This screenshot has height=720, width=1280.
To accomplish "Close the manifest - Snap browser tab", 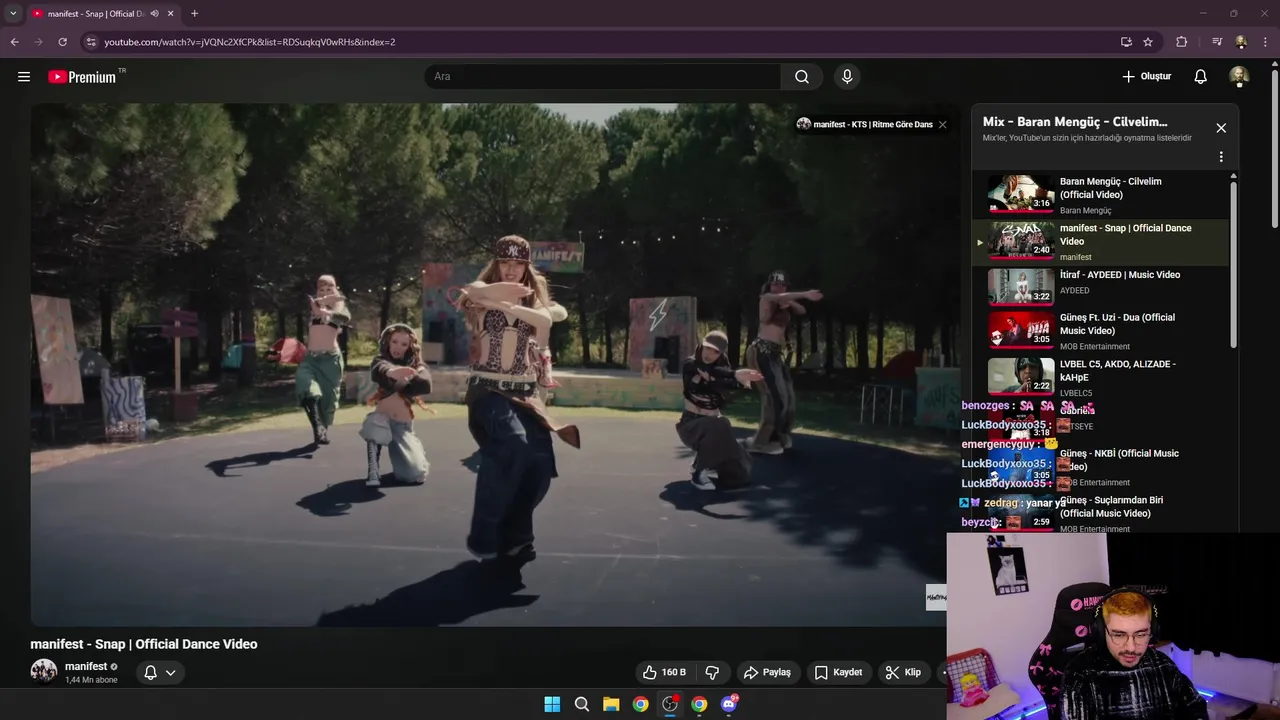I will 171,14.
